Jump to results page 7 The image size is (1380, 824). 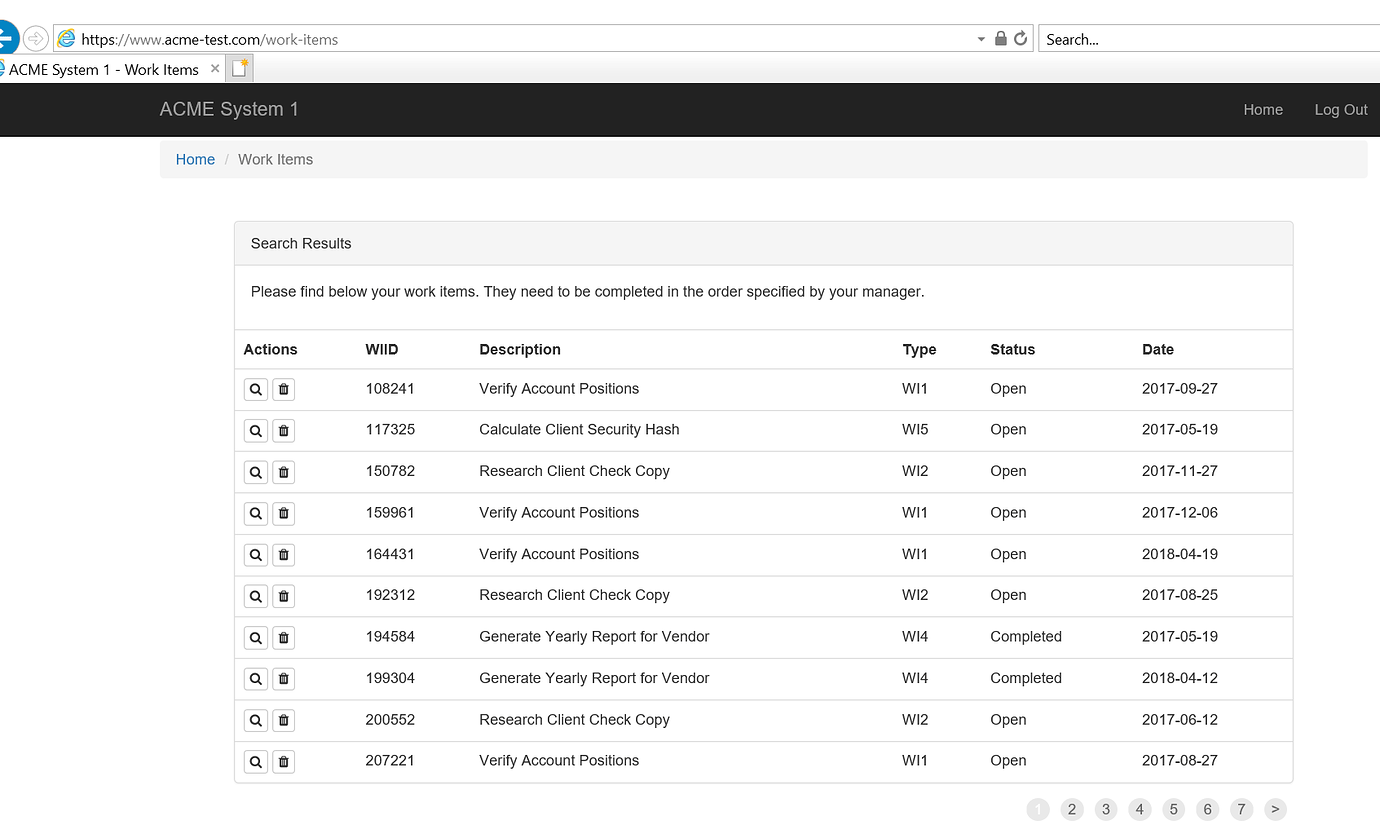1241,809
